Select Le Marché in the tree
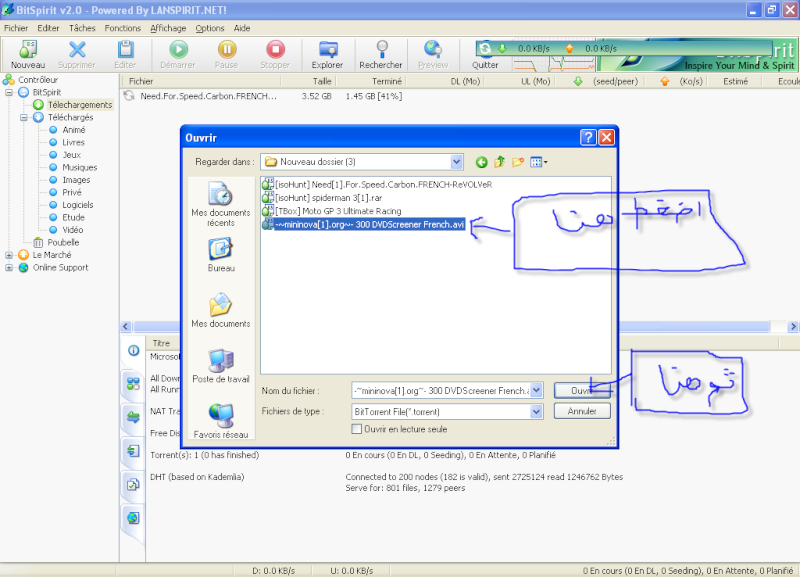This screenshot has height=577, width=800. [x=52, y=255]
